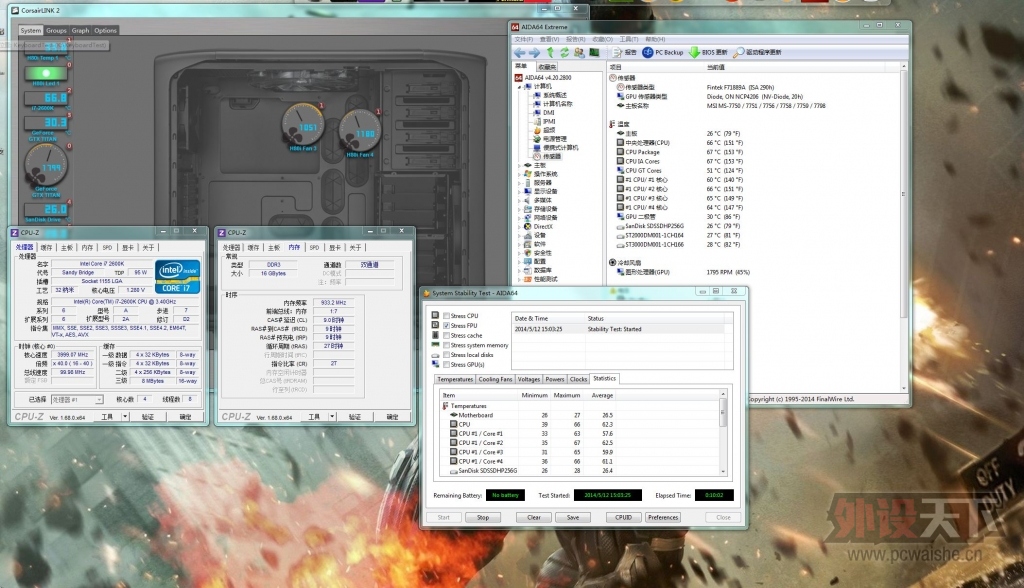Open the 工具 dropdown arrow in left CPU-Z
1024x588 pixels.
(125, 416)
